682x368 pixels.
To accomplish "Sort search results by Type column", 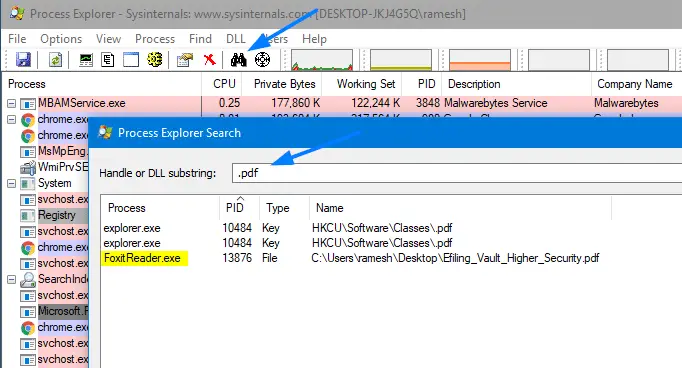I will click(284, 208).
